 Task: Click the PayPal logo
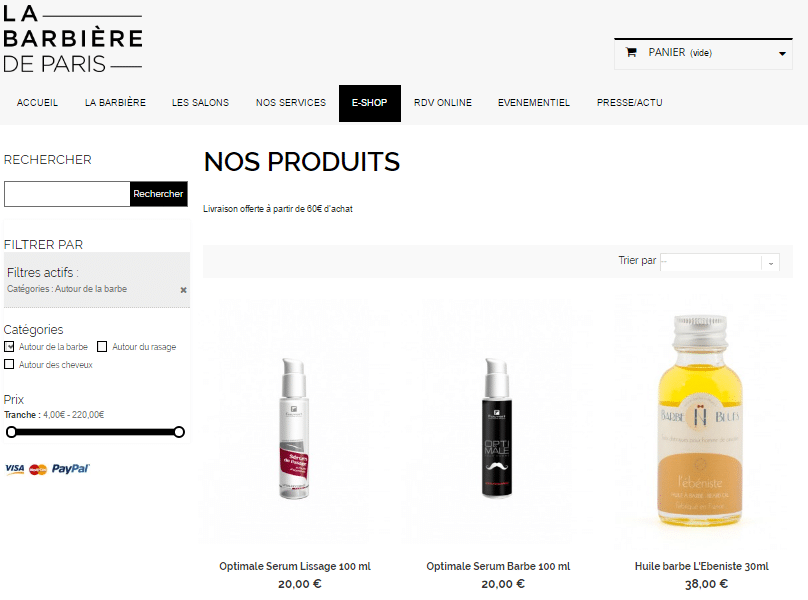tap(70, 469)
